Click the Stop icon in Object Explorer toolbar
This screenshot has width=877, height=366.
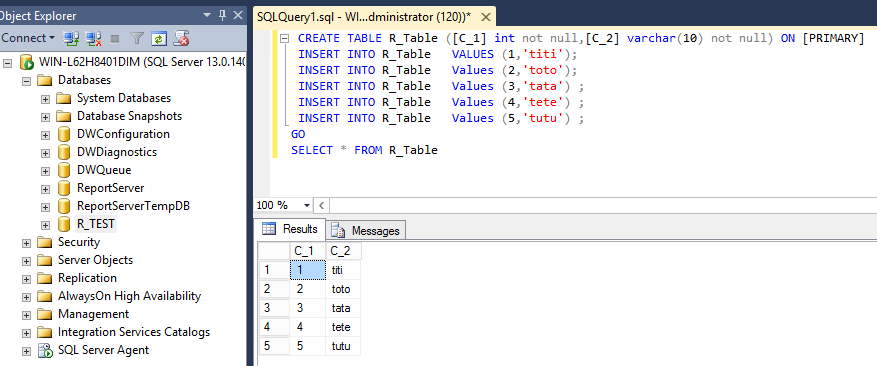[x=115, y=39]
